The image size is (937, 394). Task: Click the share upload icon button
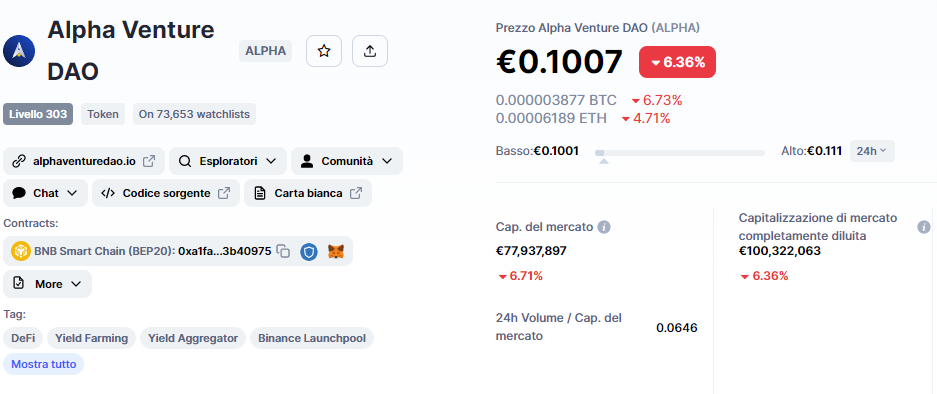(x=370, y=51)
